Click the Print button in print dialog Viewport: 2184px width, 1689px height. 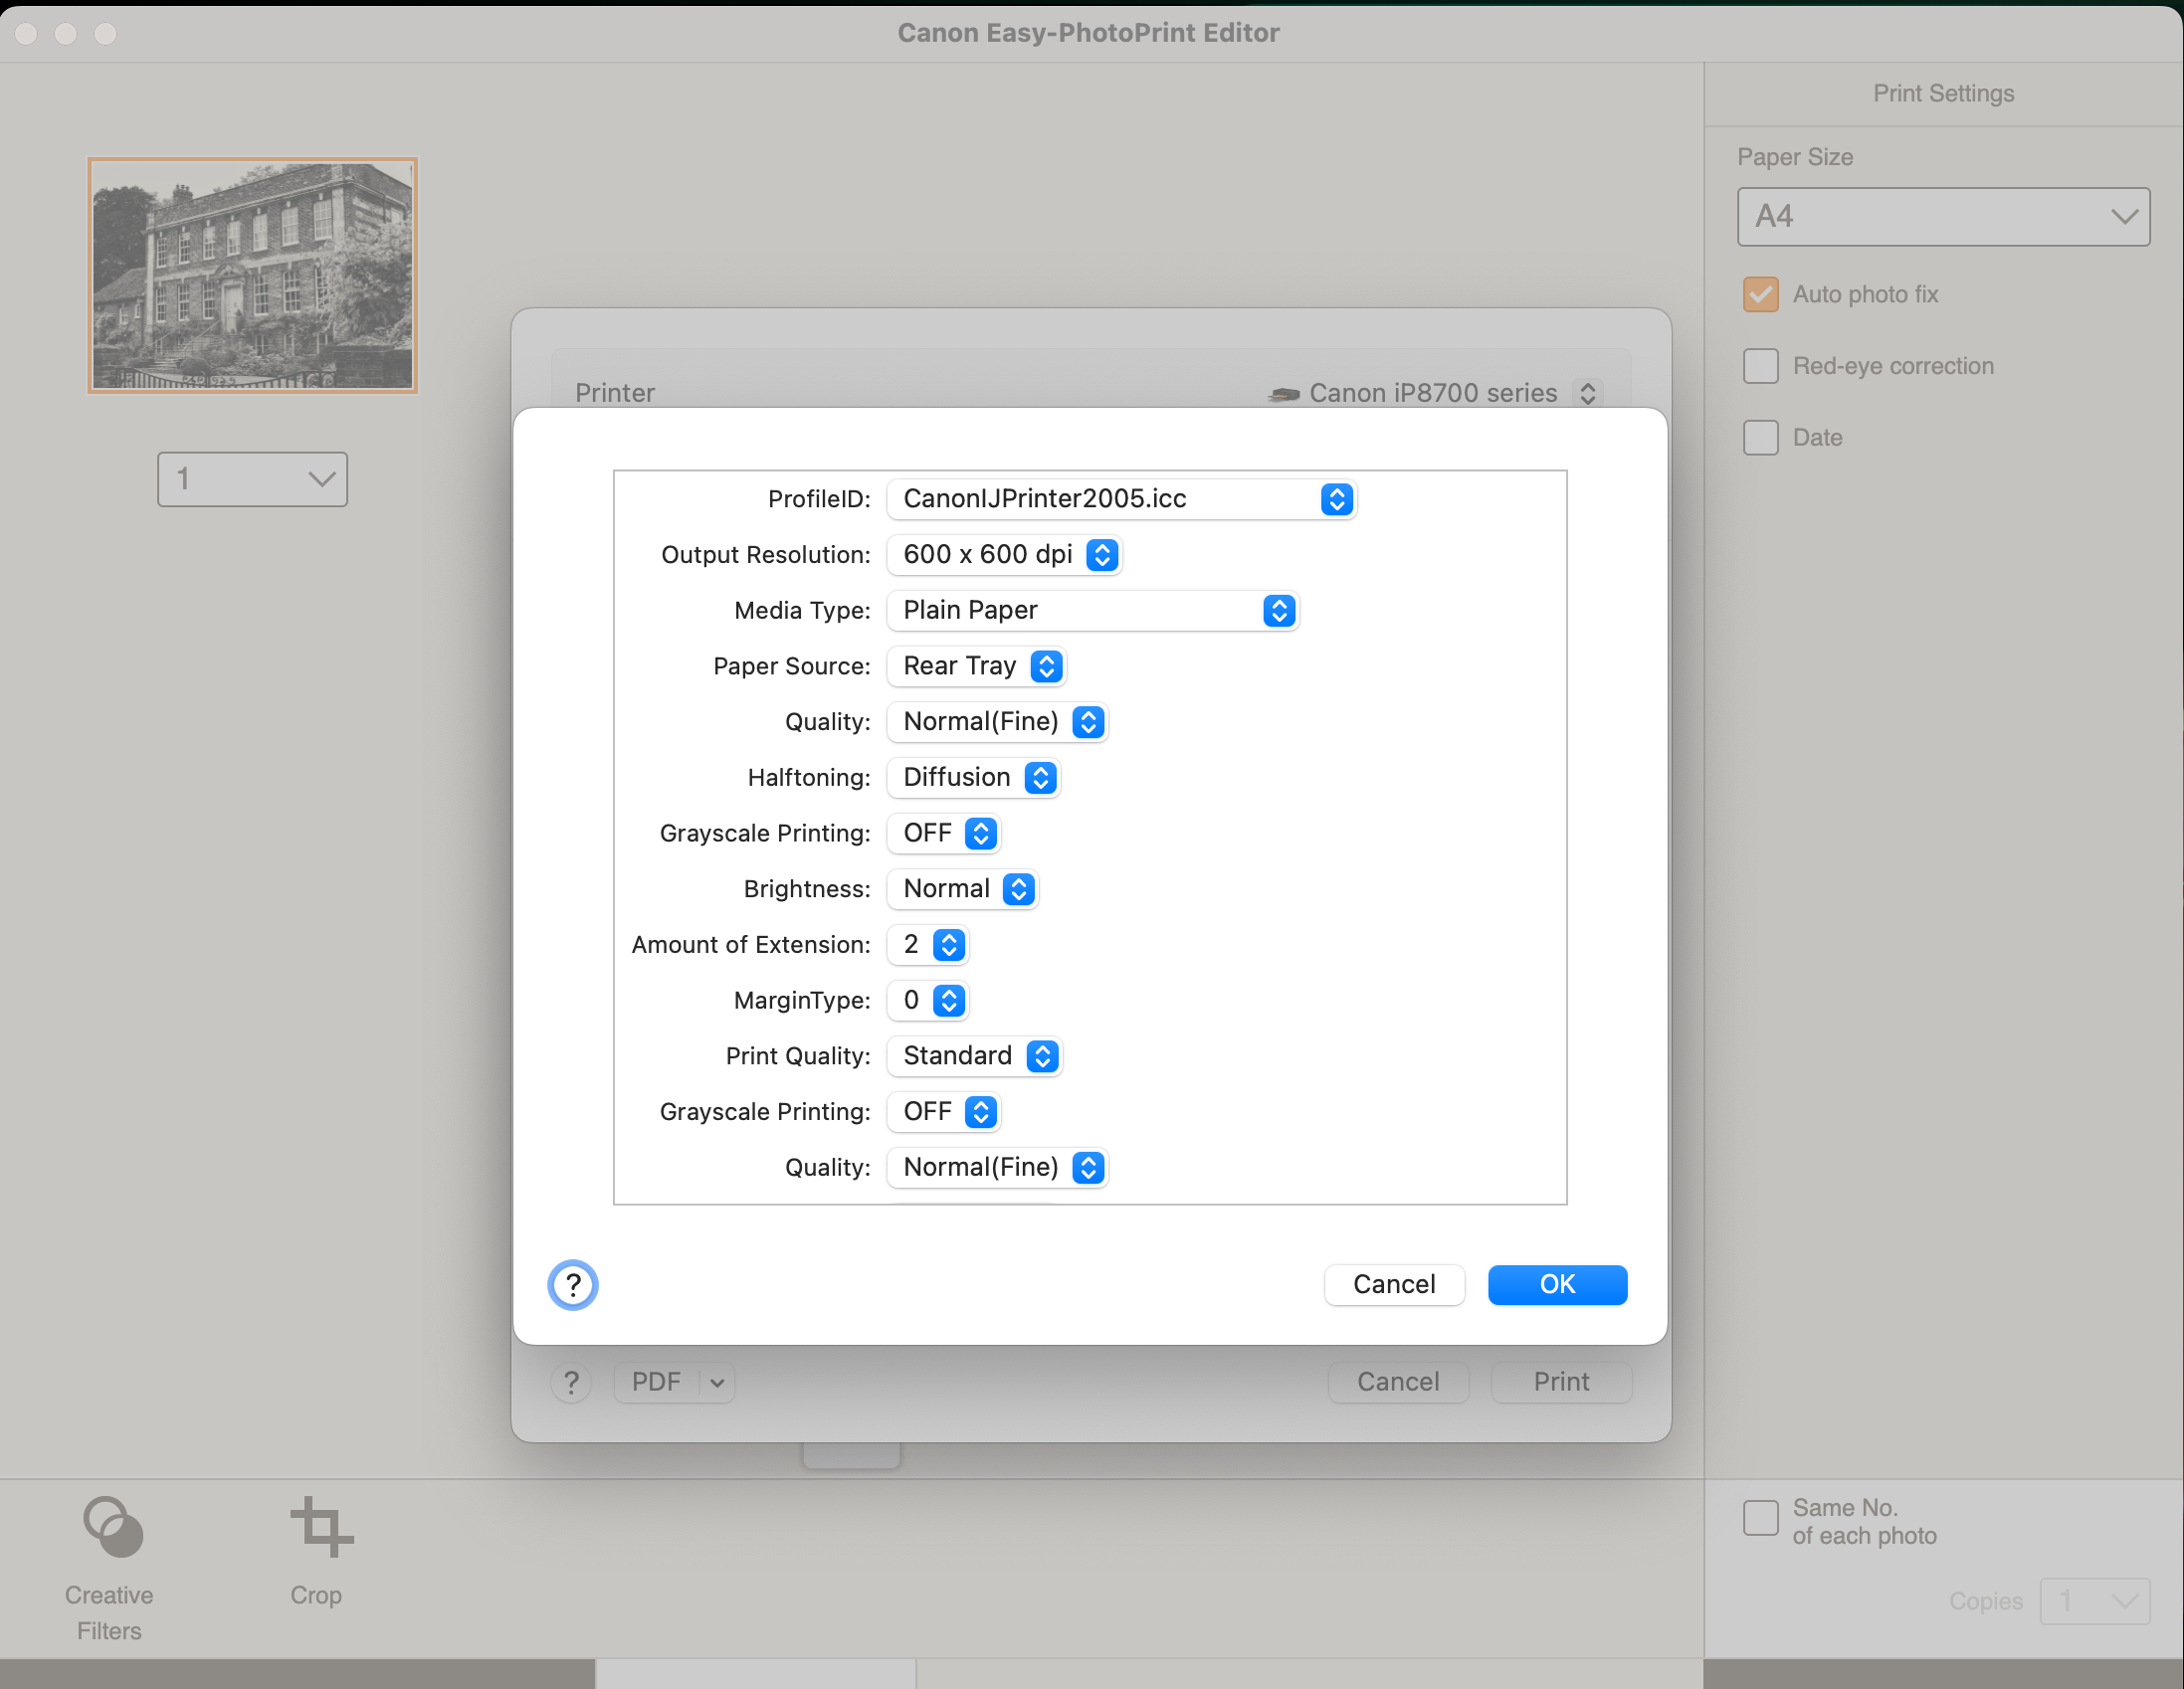click(1561, 1381)
